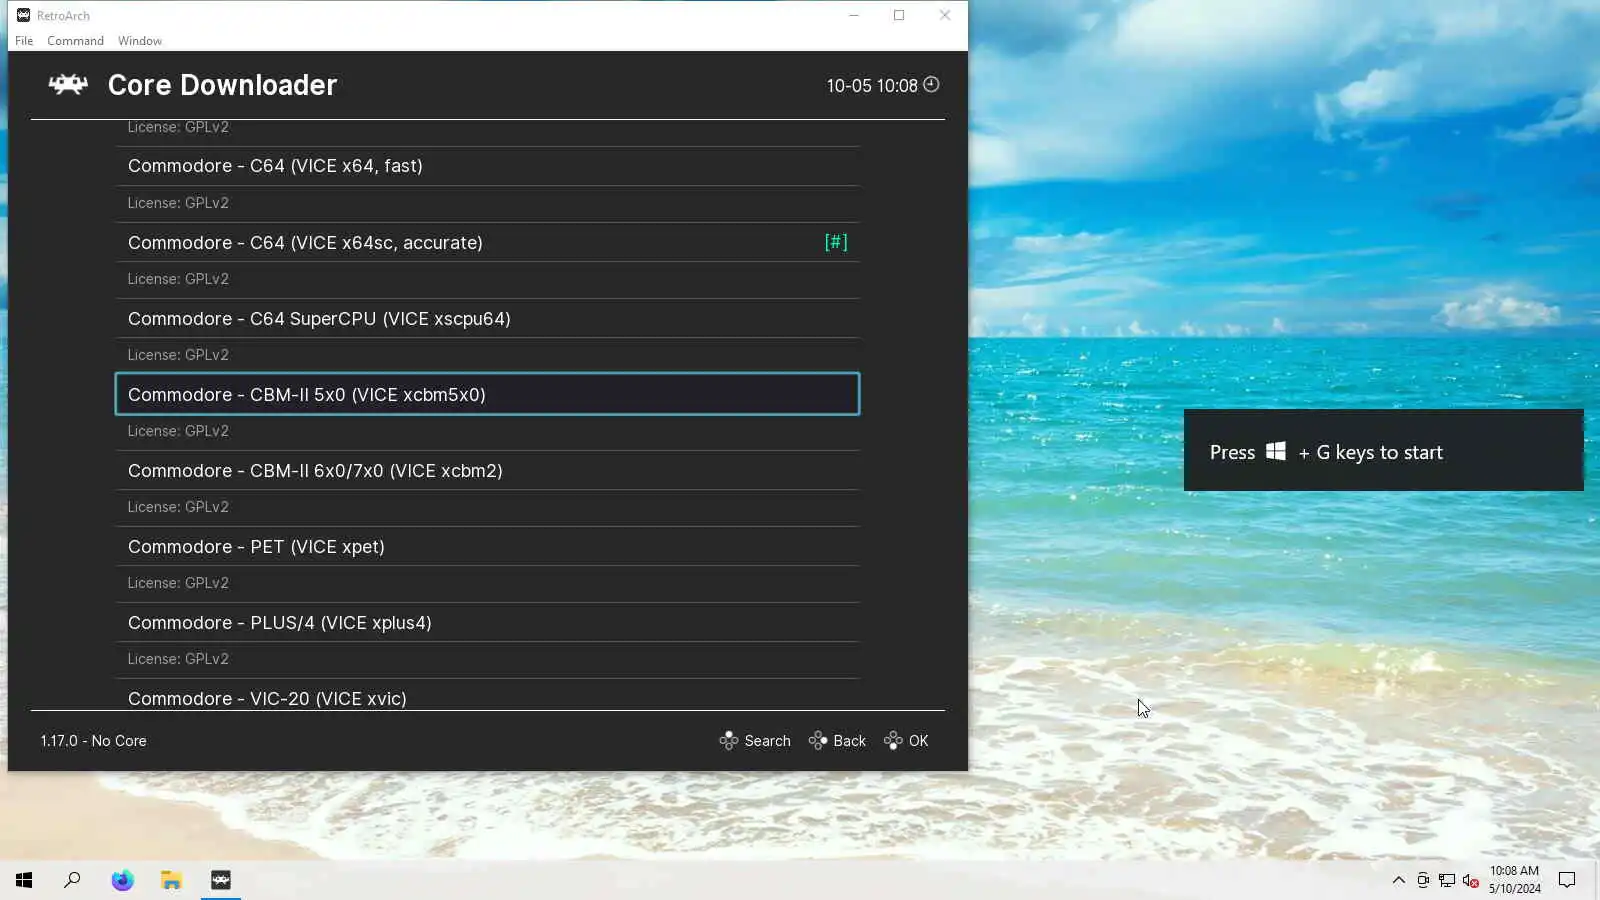Screen dimensions: 1600x900
Task: Close the RetroArch window
Action: point(945,15)
